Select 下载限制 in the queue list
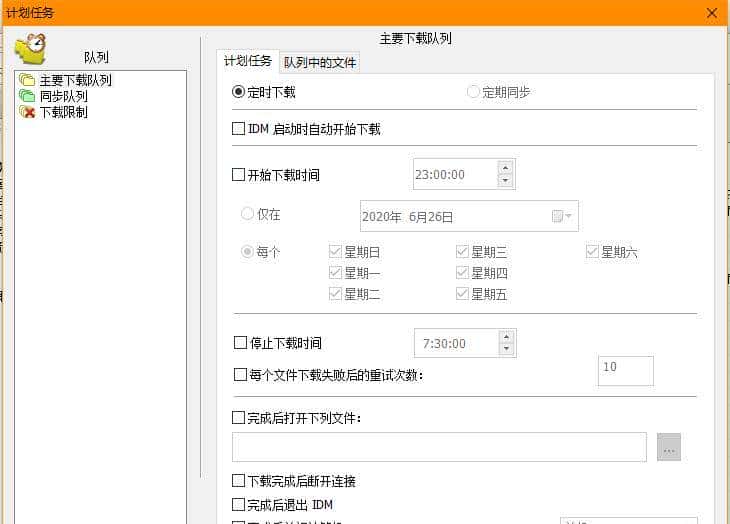The height and width of the screenshot is (524, 730). (x=63, y=112)
